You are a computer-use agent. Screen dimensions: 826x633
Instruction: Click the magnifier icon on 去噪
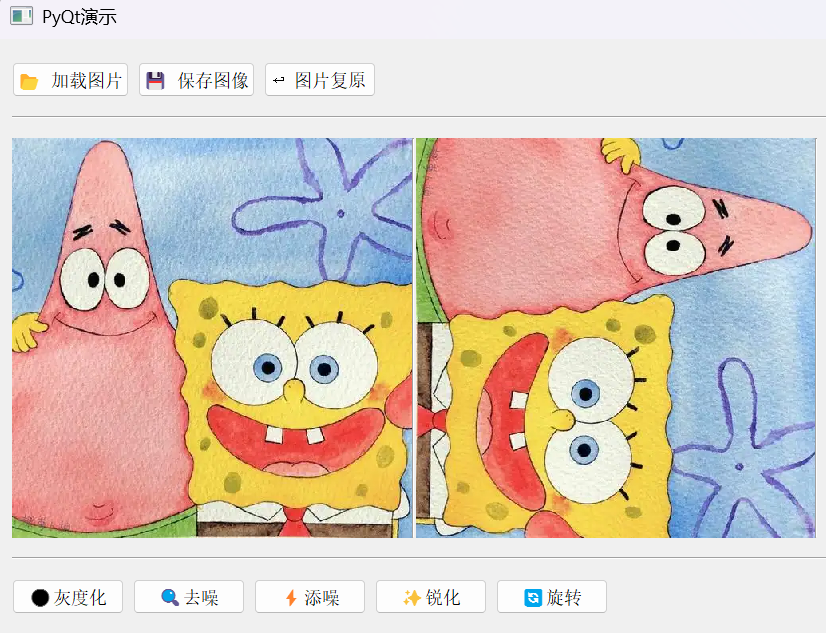tap(170, 597)
